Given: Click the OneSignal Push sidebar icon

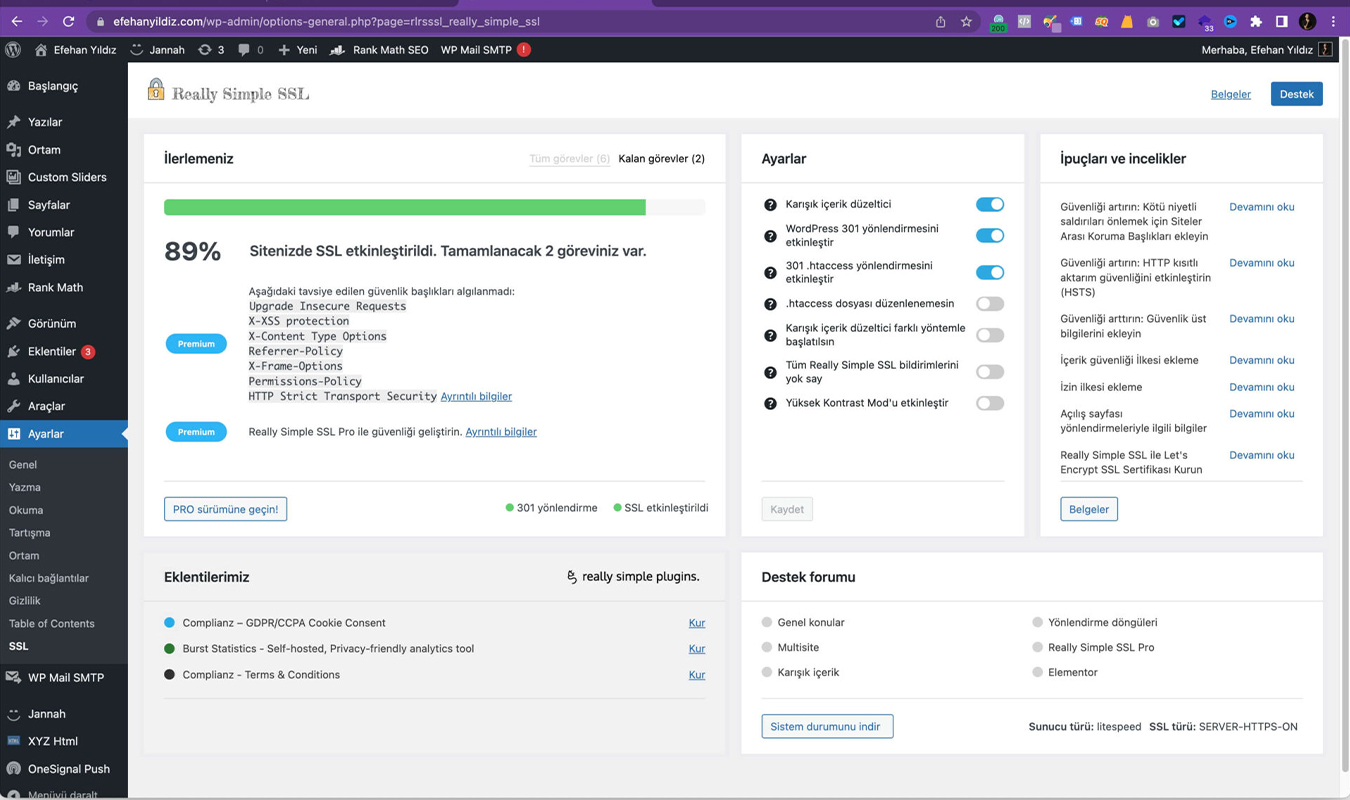Looking at the screenshot, I should [x=14, y=769].
